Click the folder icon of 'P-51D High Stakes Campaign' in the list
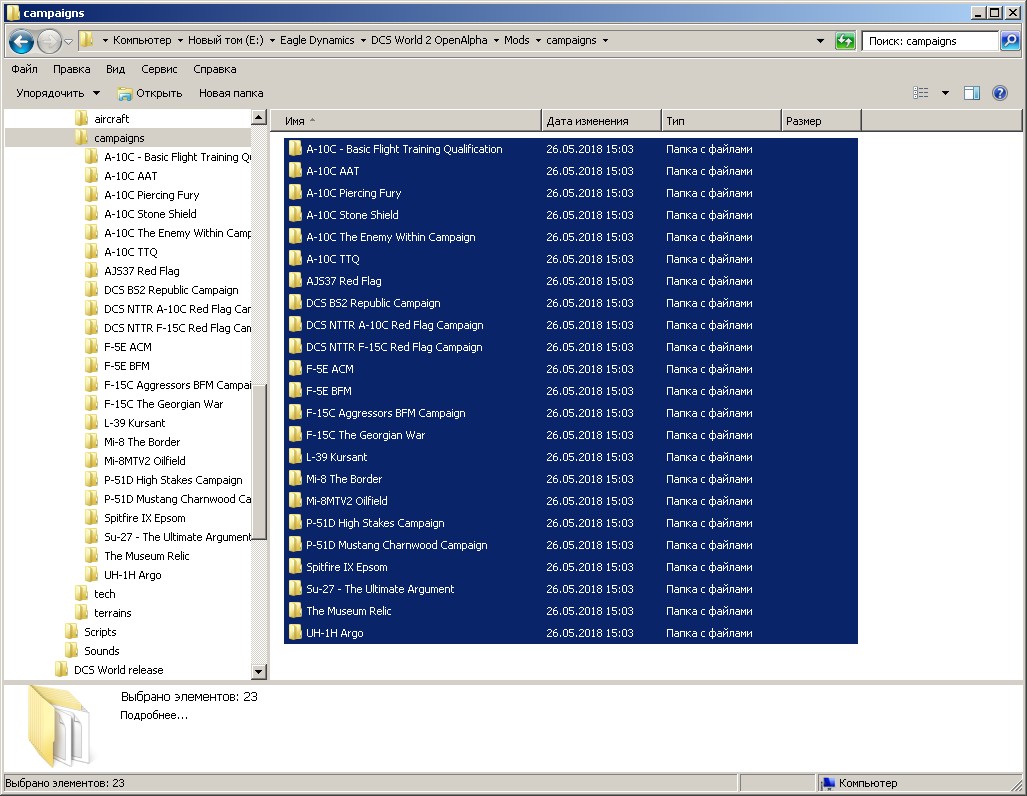 [x=295, y=523]
